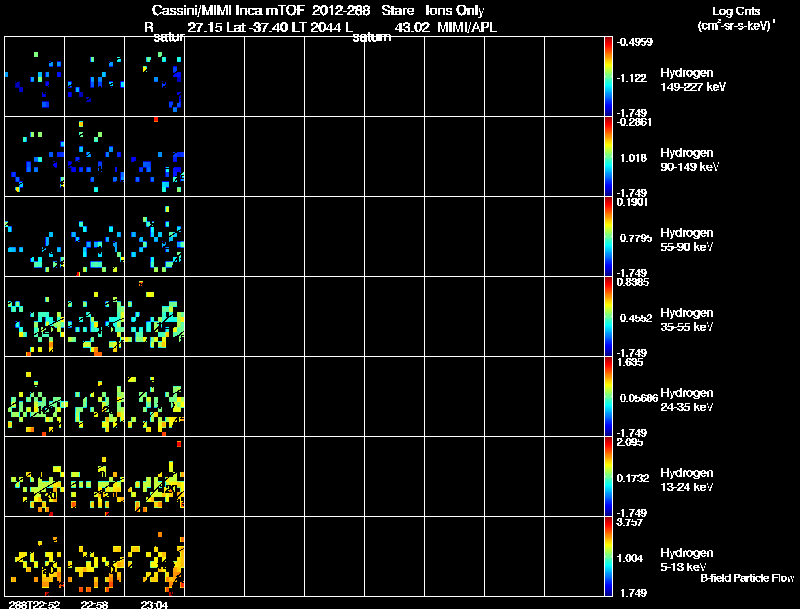Click the 23:04 time label

154,604
